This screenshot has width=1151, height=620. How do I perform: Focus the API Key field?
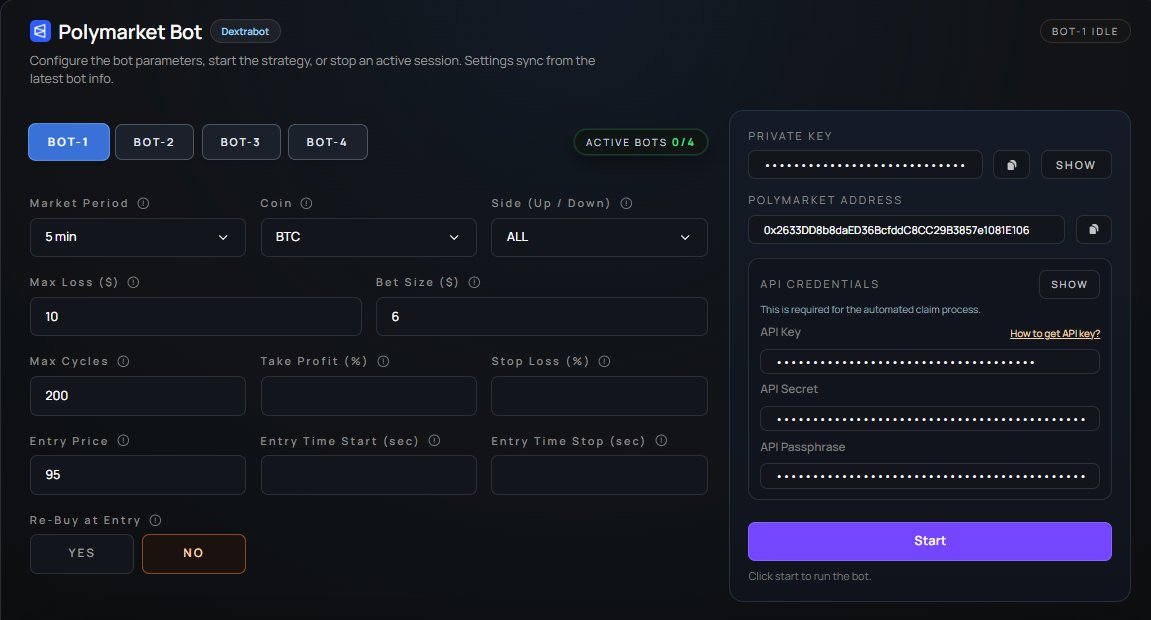929,362
